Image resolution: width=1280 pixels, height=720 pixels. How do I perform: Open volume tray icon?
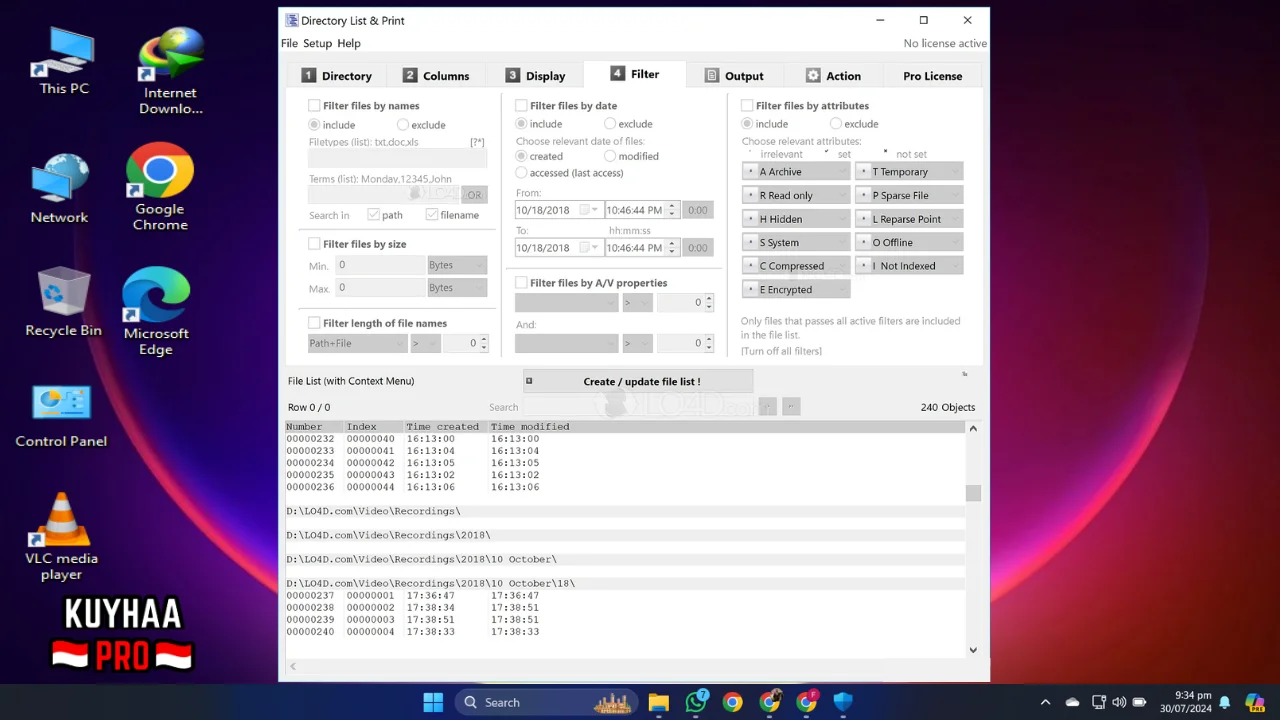pyautogui.click(x=1119, y=702)
